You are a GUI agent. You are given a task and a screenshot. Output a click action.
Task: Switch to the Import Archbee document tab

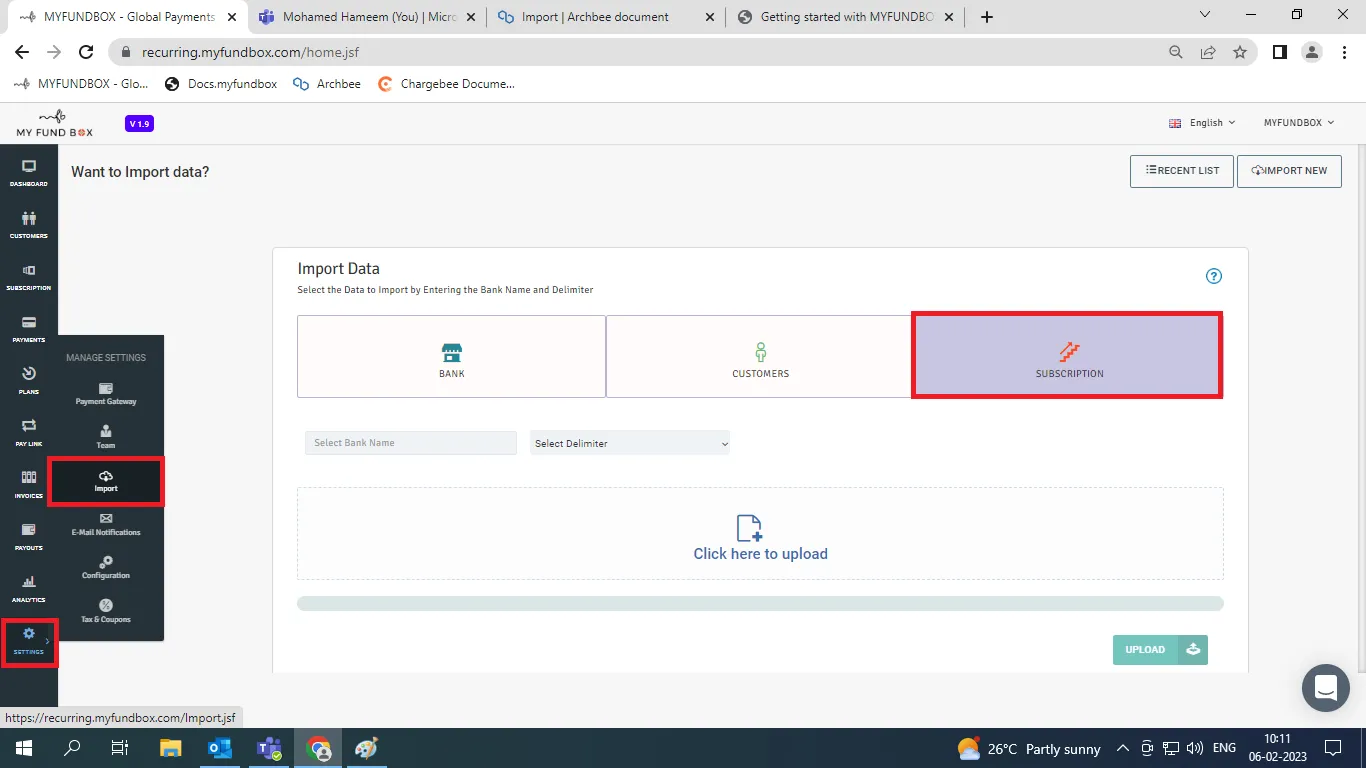604,17
